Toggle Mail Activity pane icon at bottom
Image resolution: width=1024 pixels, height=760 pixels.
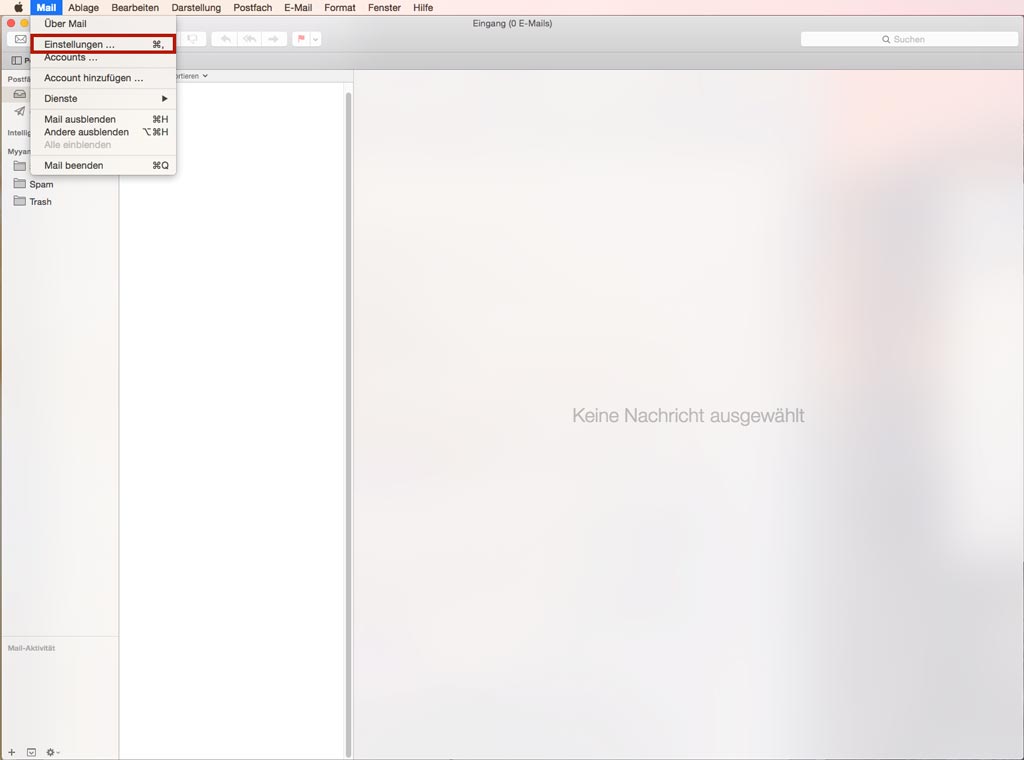point(31,752)
